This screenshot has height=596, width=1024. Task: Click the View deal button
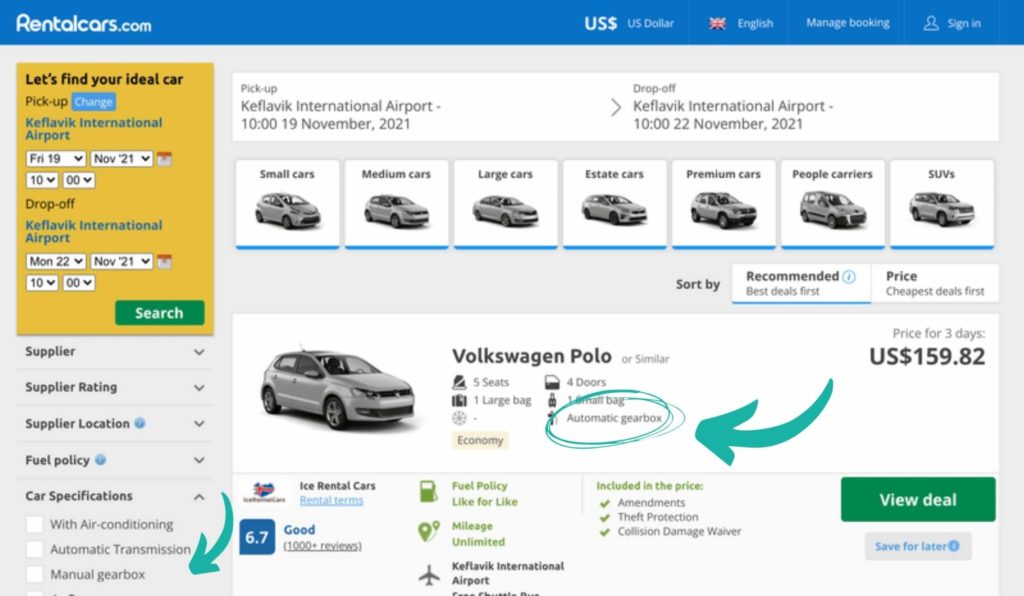click(918, 499)
